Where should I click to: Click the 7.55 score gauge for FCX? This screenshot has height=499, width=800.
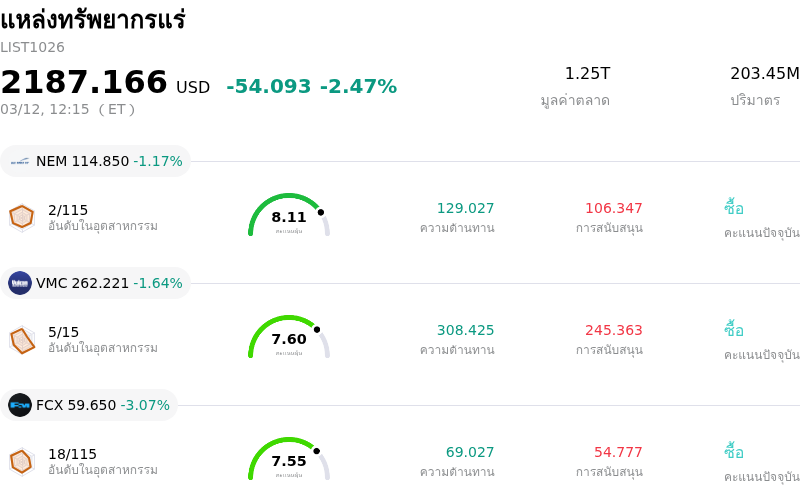point(289,461)
